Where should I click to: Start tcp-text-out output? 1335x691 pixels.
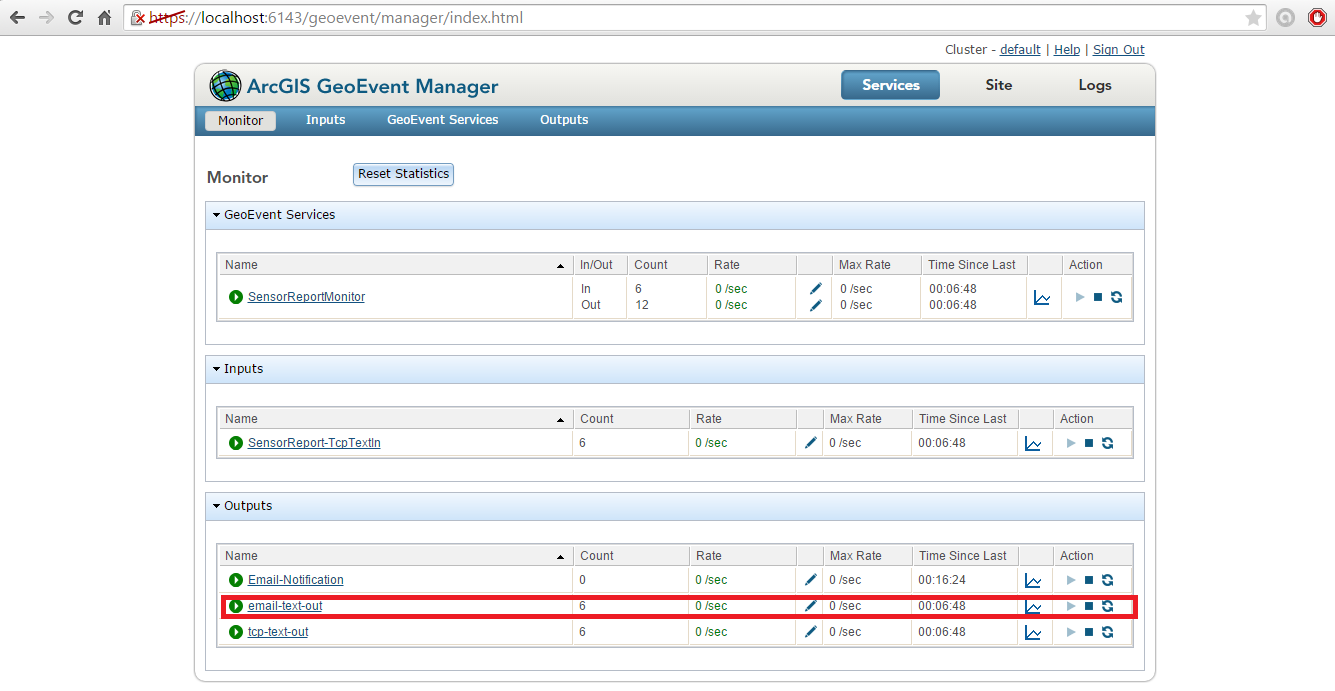[x=1071, y=632]
